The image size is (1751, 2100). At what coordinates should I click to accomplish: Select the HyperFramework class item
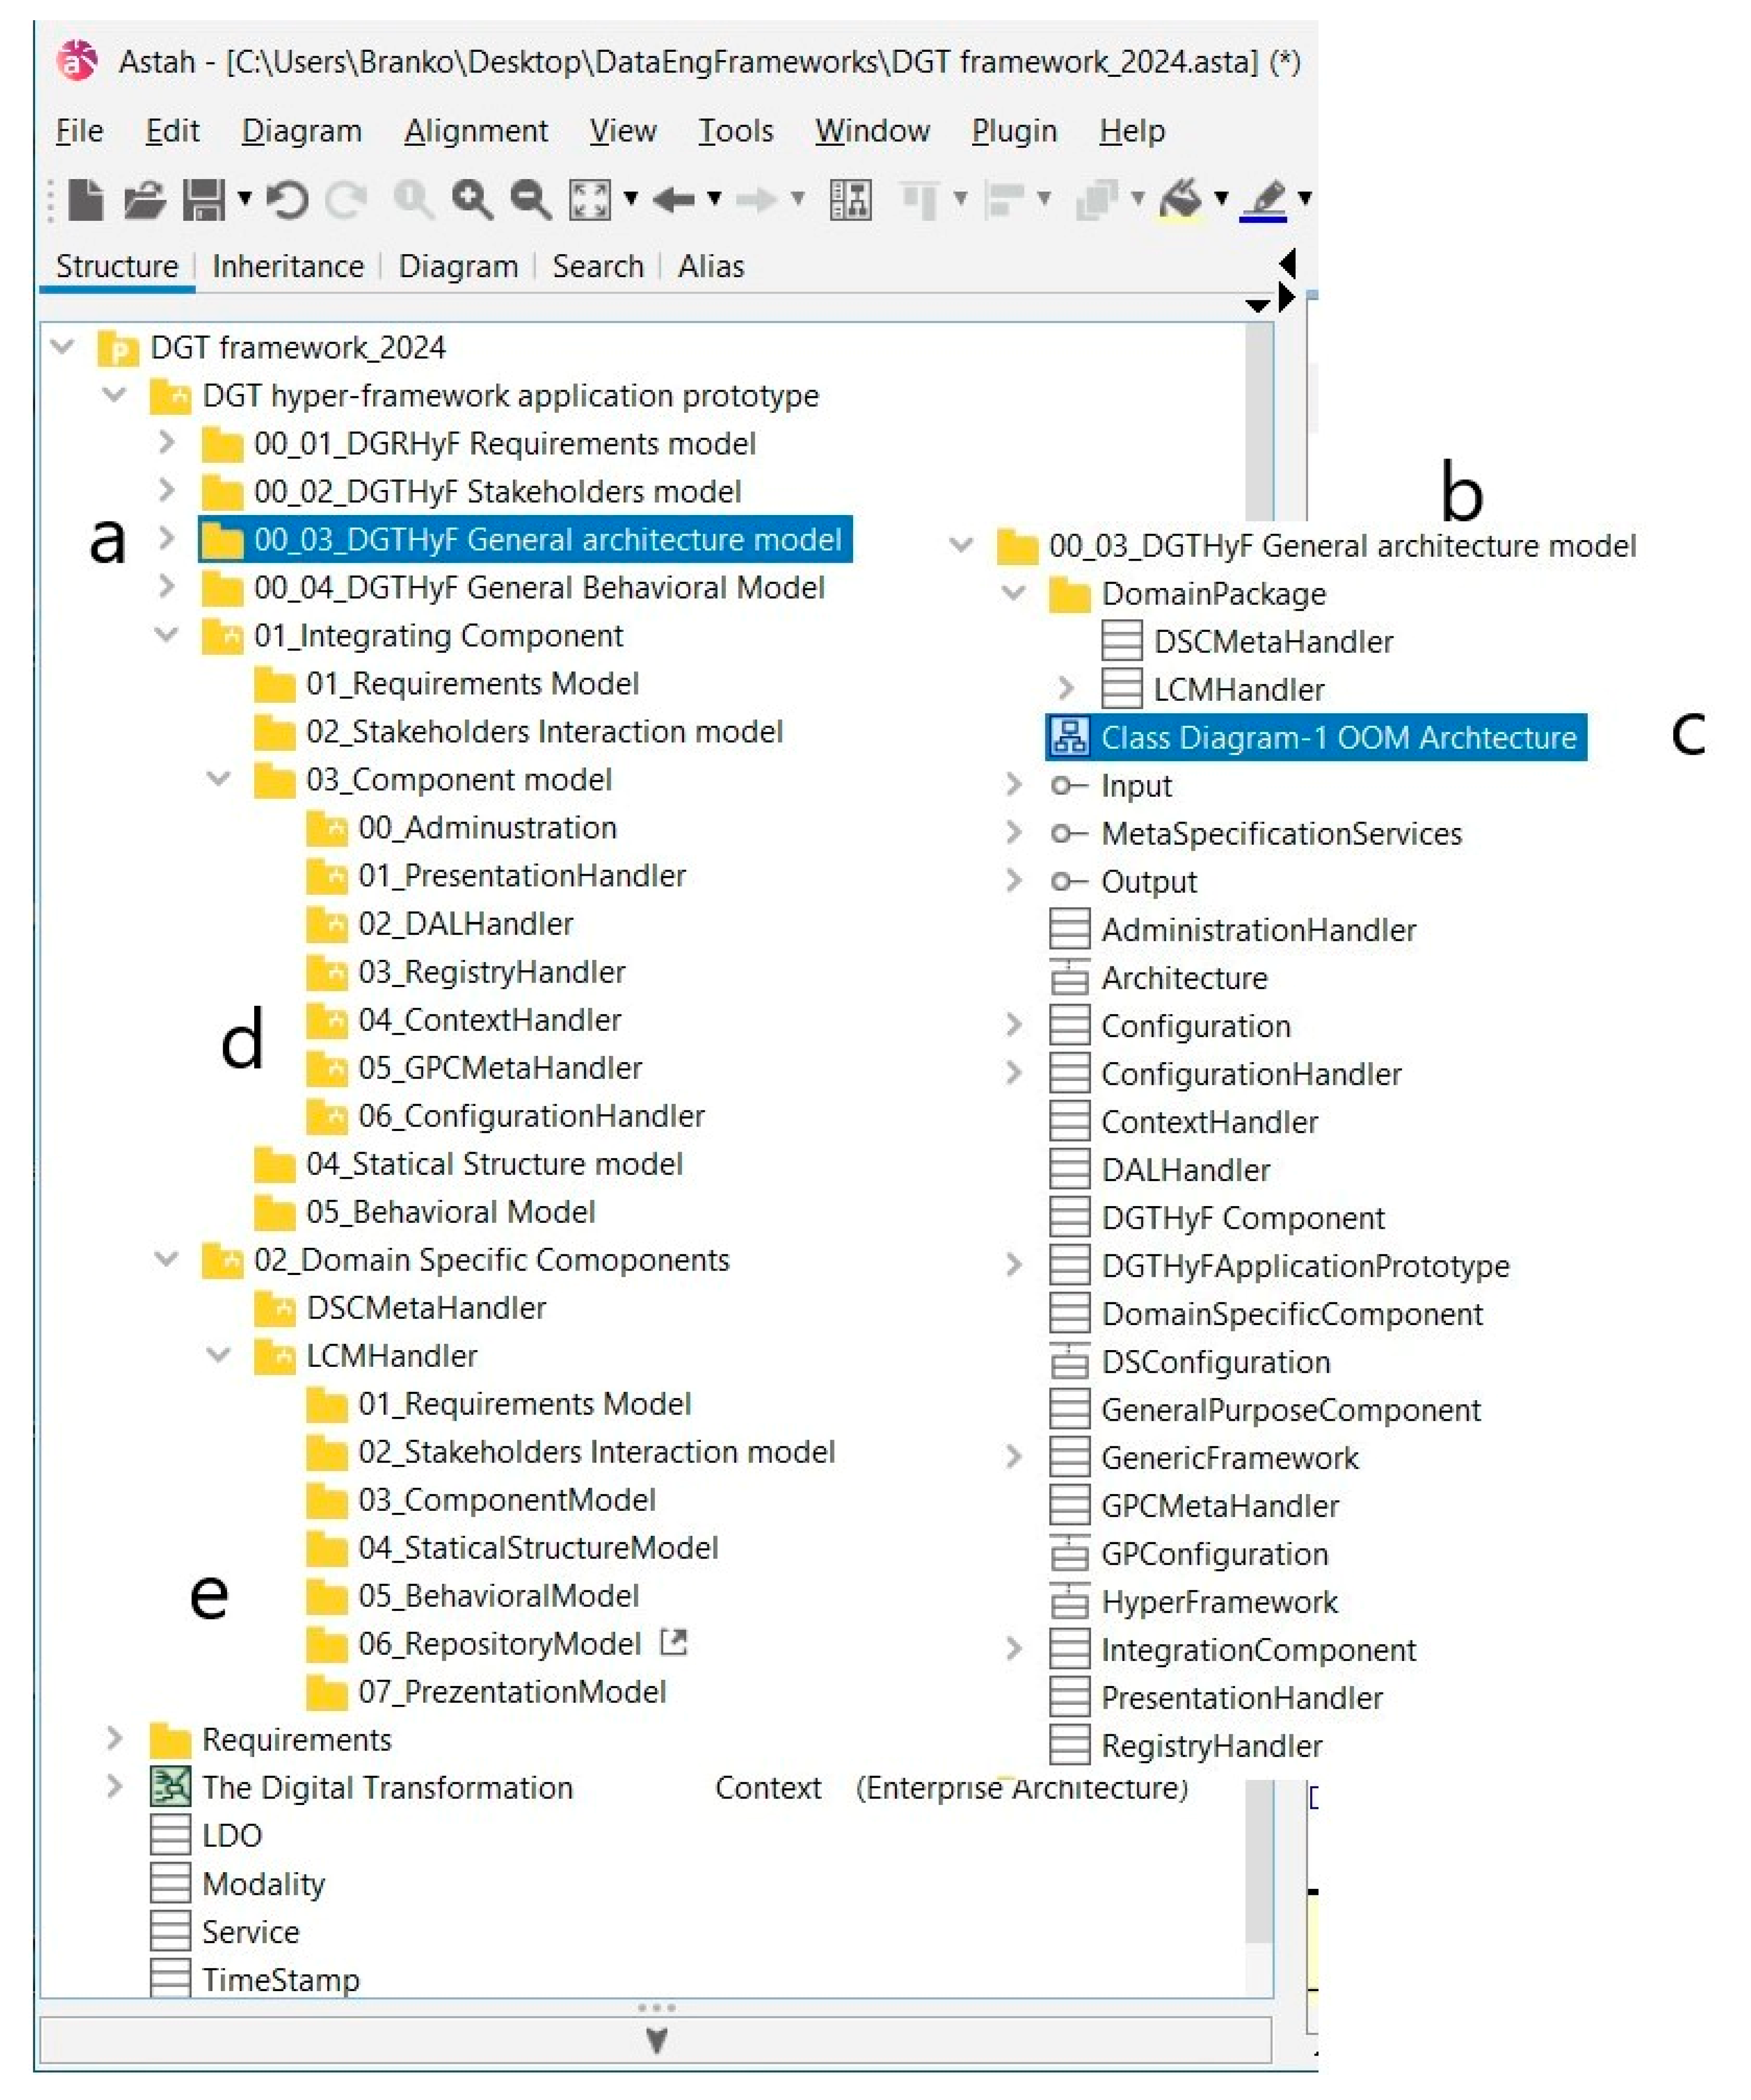[x=1194, y=1602]
